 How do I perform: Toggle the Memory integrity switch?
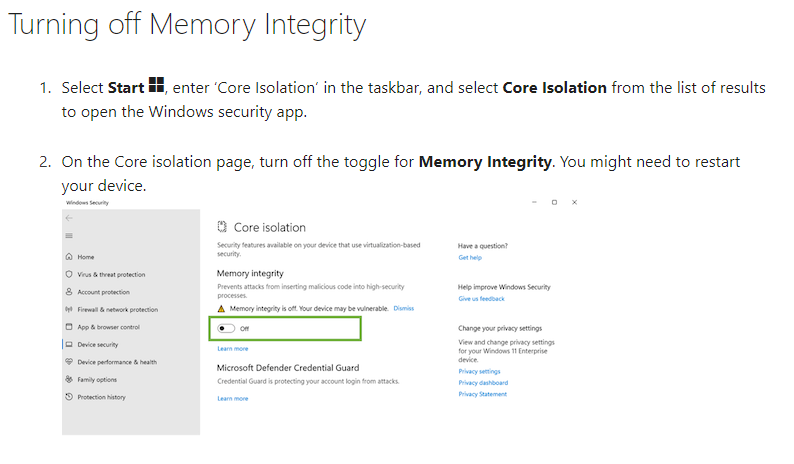coord(226,328)
